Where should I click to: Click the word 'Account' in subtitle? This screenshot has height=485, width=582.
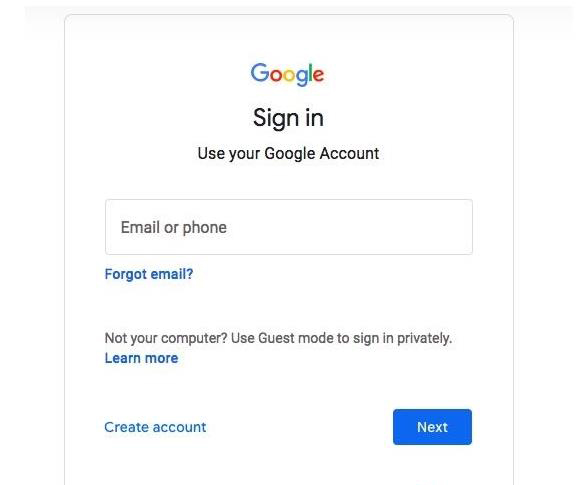349,153
